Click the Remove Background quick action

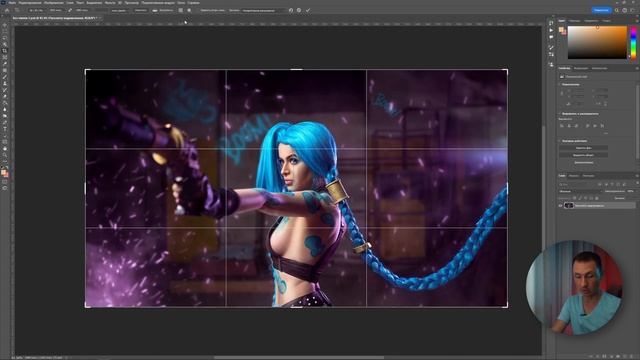coord(583,148)
